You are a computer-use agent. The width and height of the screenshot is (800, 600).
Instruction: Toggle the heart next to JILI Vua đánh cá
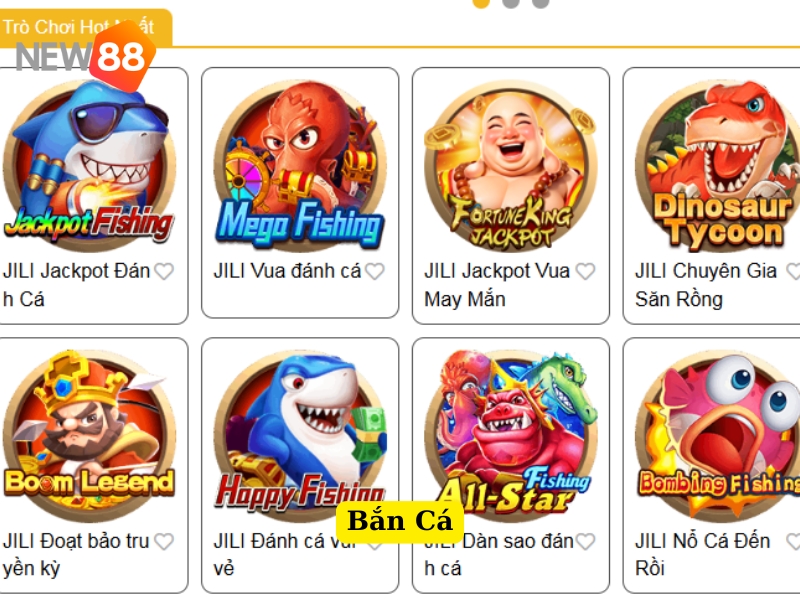point(374,271)
